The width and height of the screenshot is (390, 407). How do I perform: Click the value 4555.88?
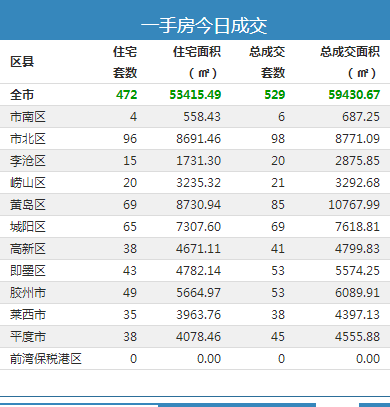point(358,337)
